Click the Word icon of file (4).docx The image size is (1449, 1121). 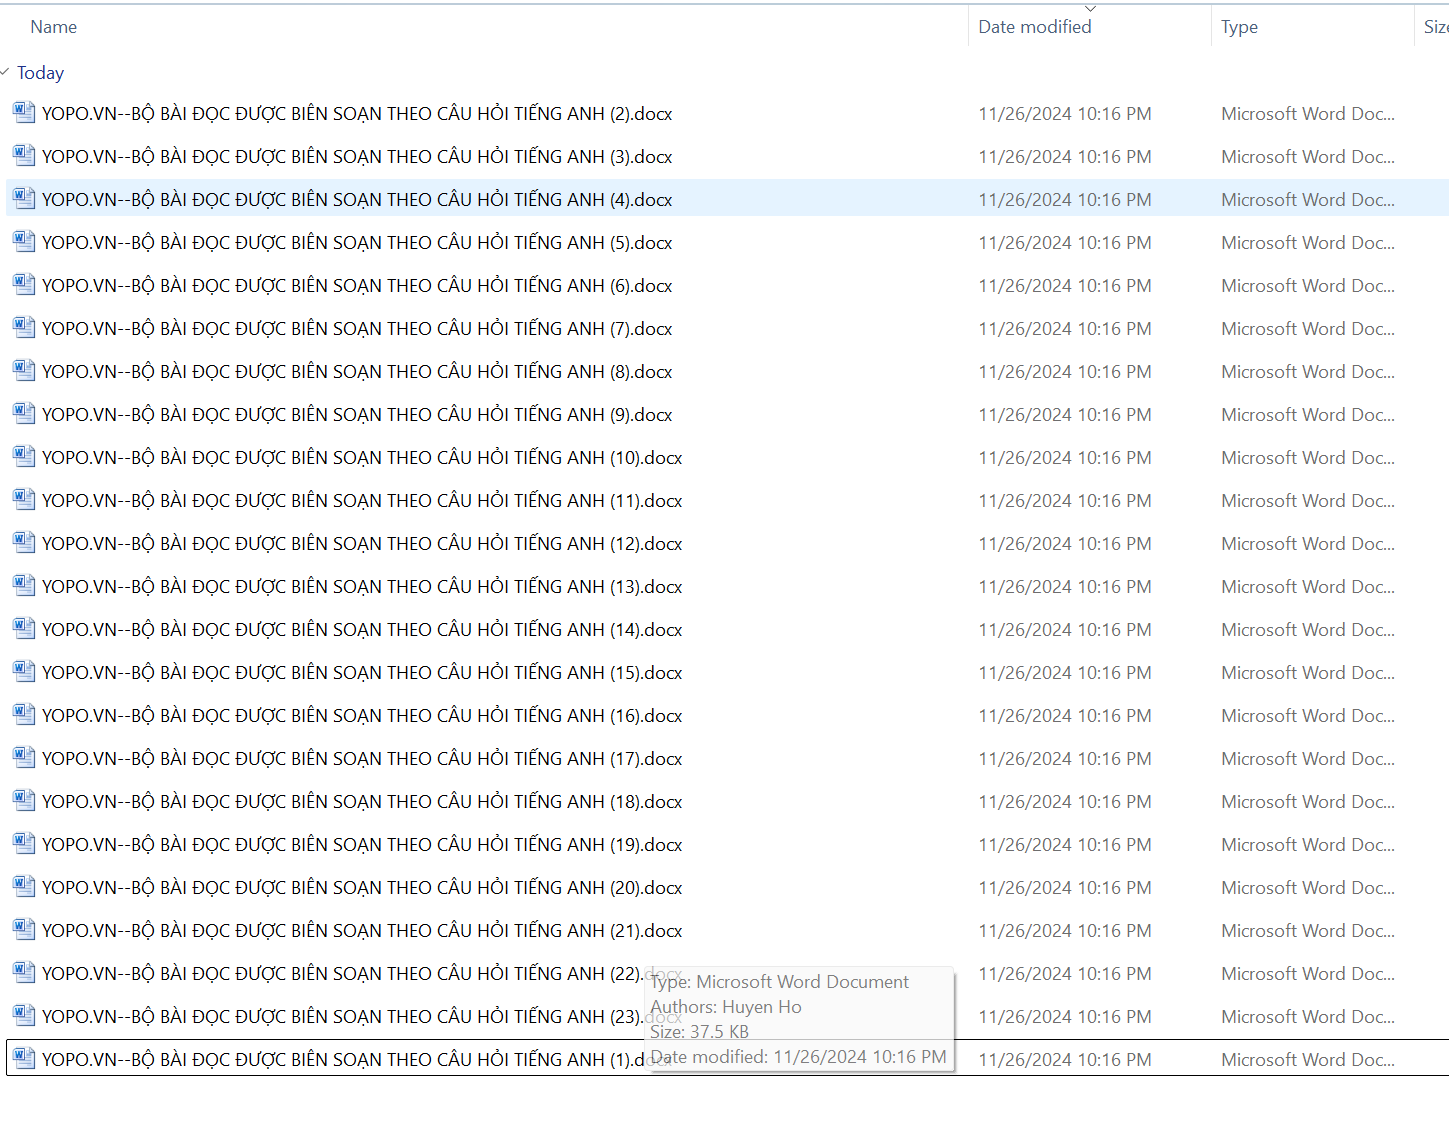[24, 198]
